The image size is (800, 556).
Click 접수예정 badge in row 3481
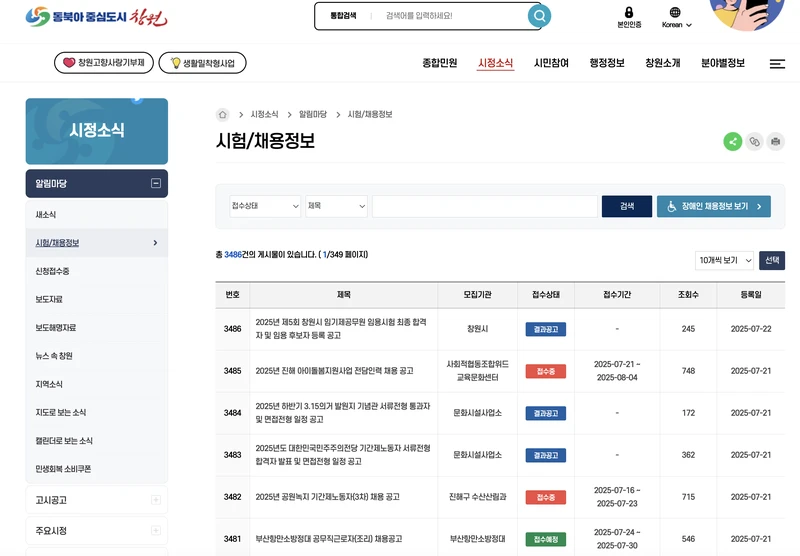pyautogui.click(x=545, y=539)
